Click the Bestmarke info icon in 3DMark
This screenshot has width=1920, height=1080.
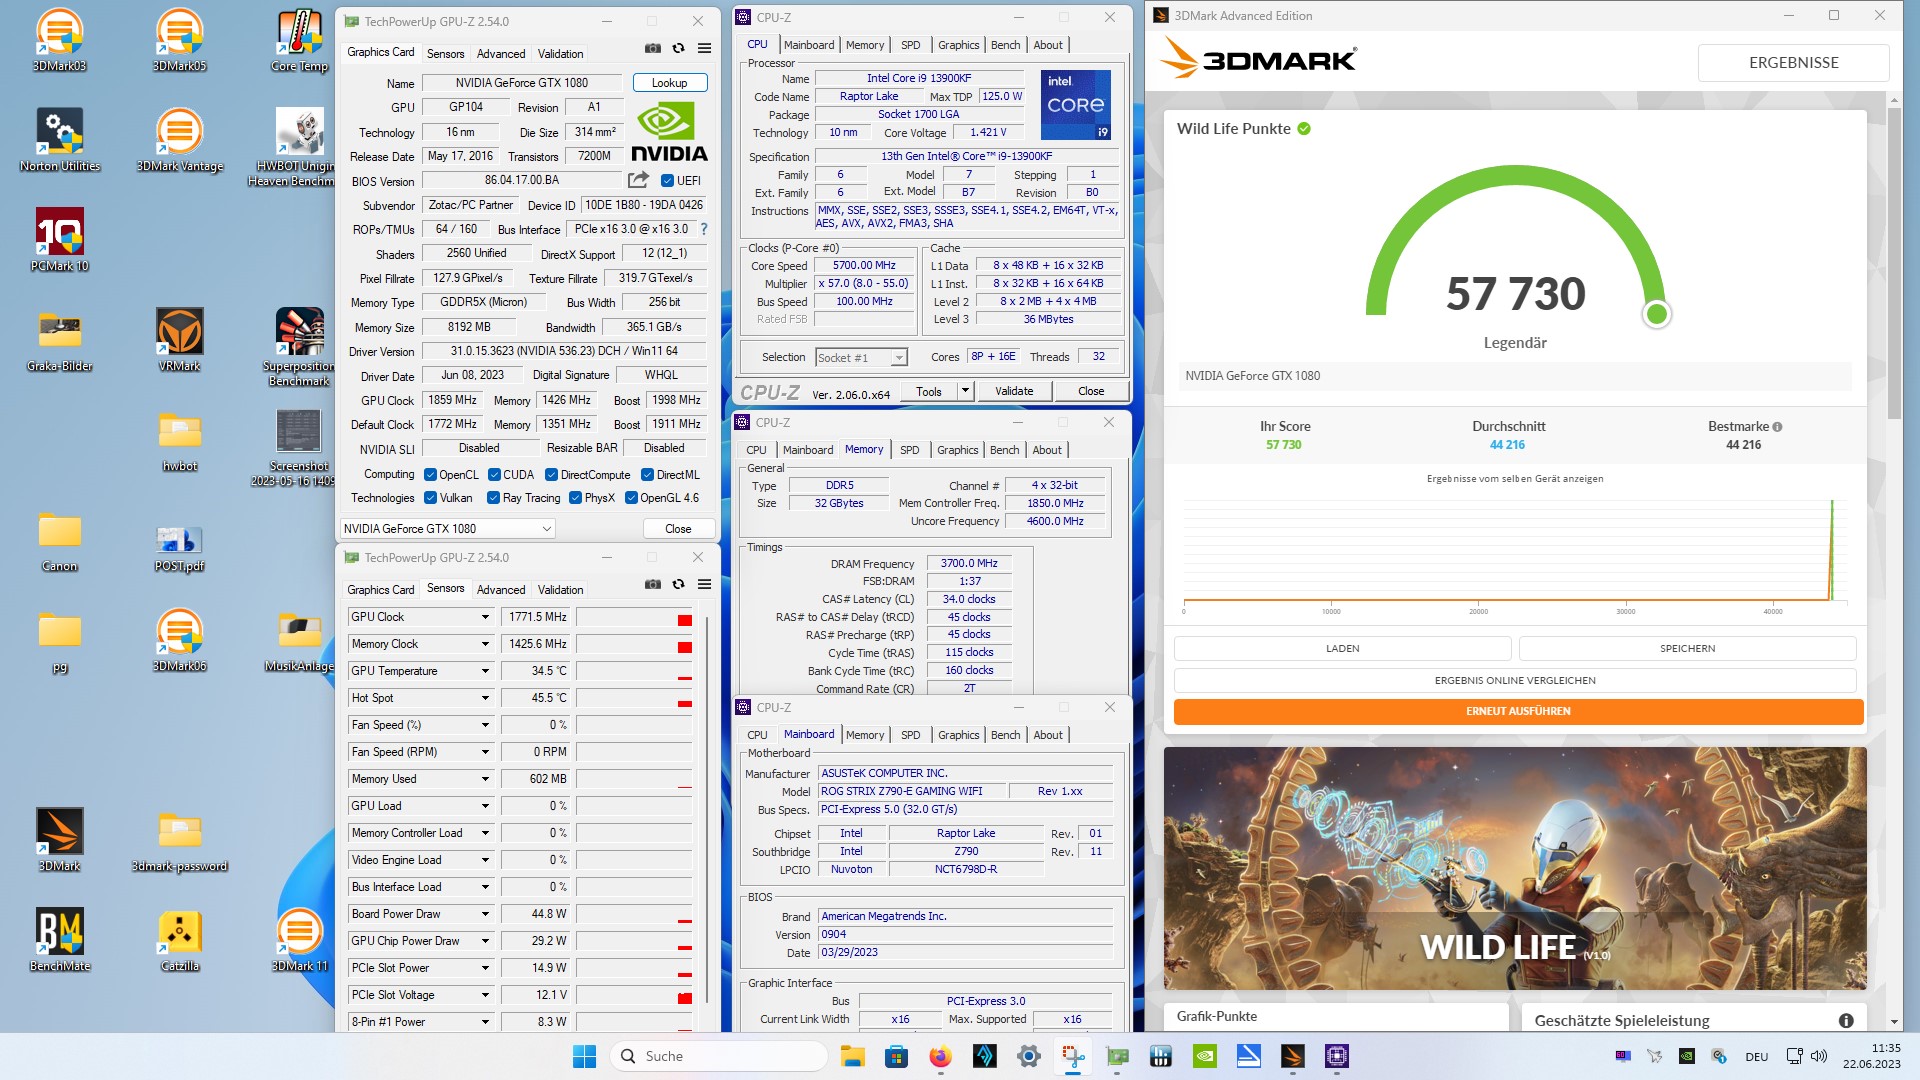[1777, 427]
